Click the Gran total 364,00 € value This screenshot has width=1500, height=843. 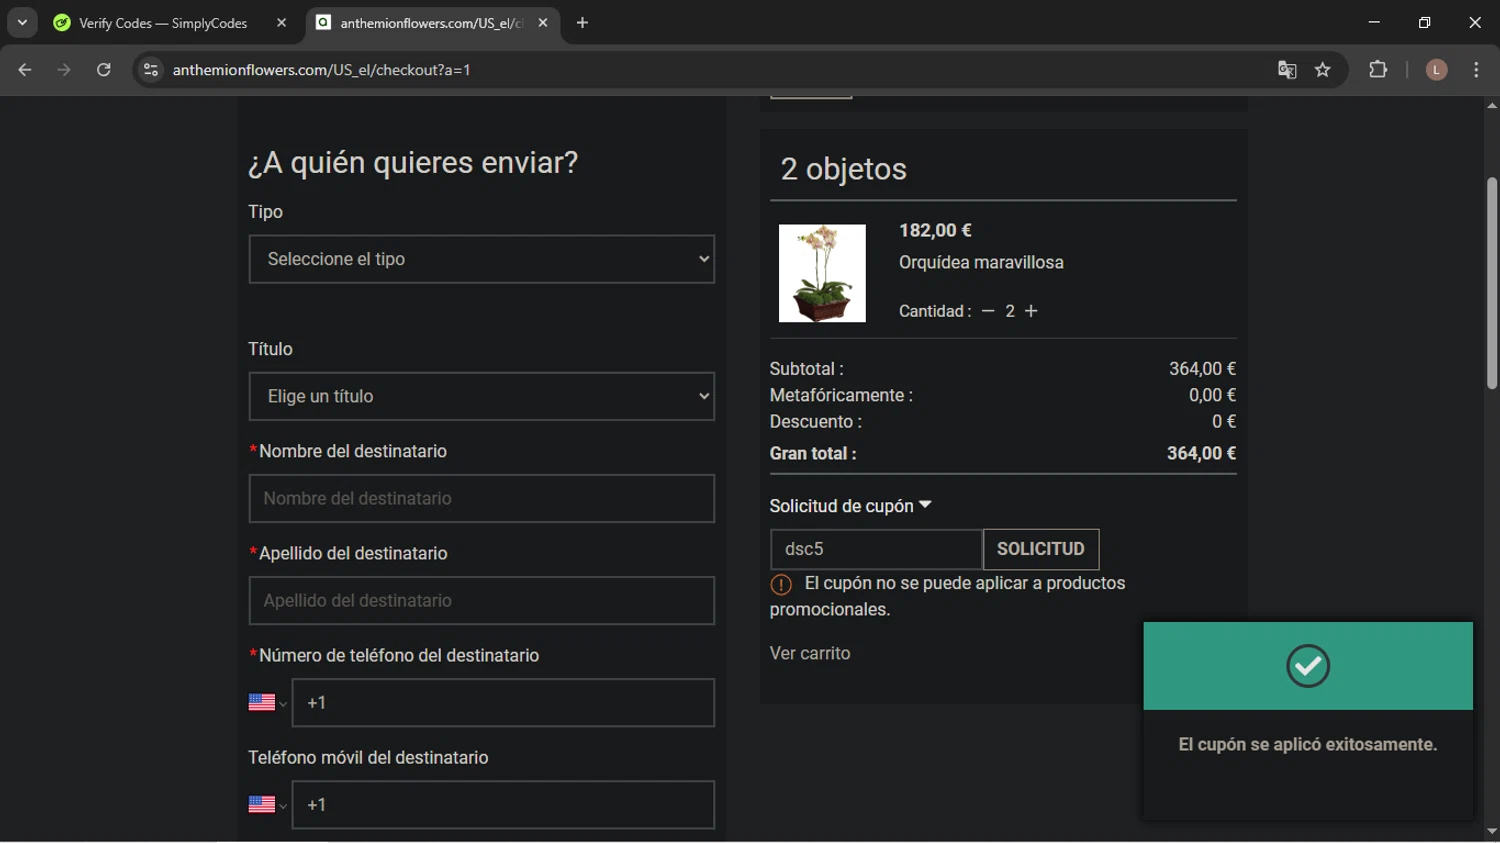click(x=1201, y=454)
